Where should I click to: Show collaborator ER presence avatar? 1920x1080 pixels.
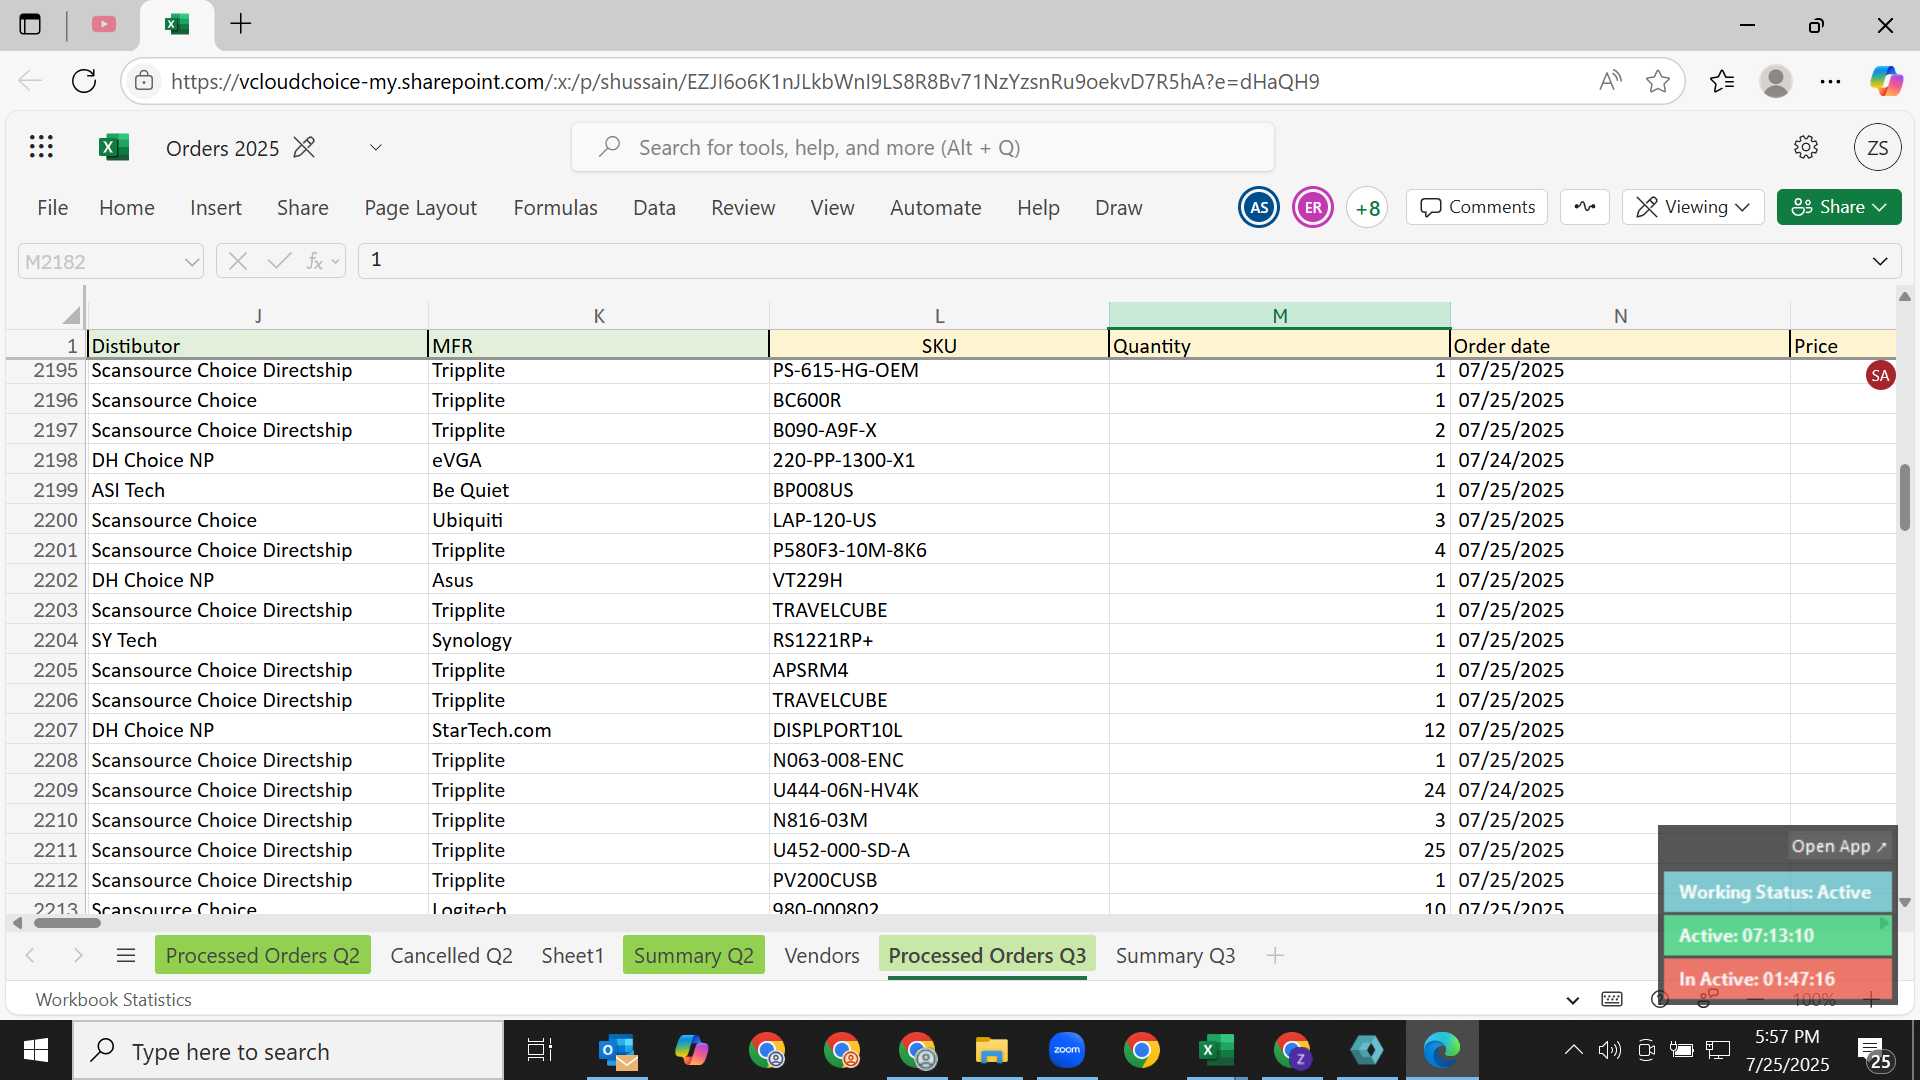tap(1312, 207)
